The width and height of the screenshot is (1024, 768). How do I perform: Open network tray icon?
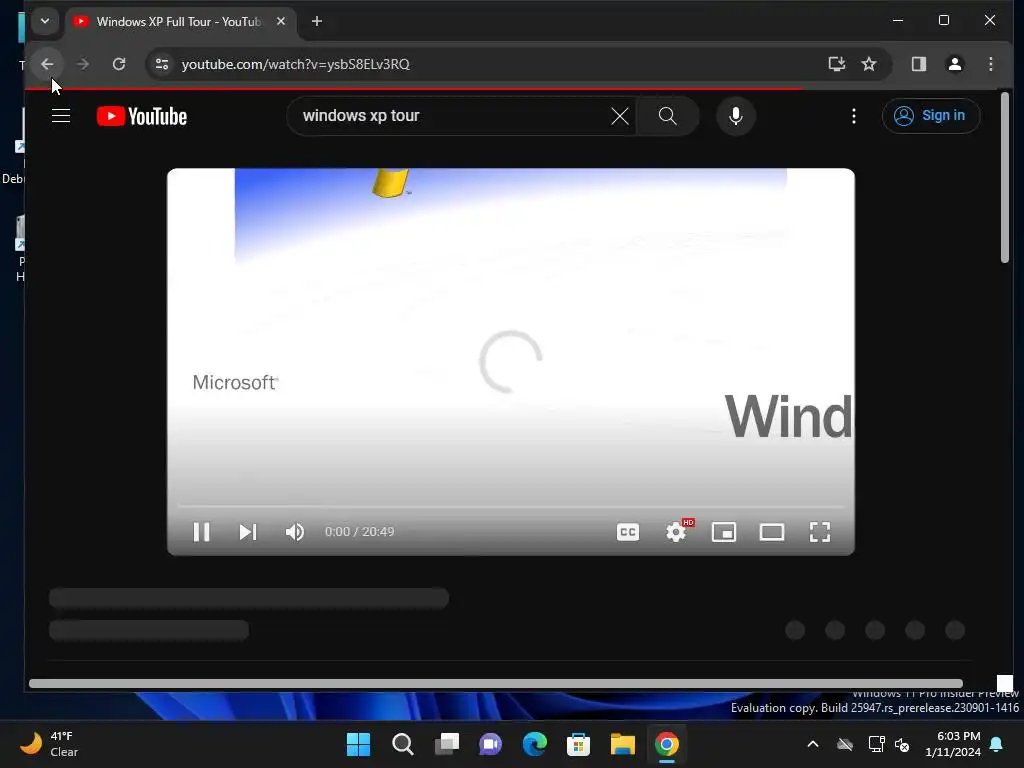point(876,744)
